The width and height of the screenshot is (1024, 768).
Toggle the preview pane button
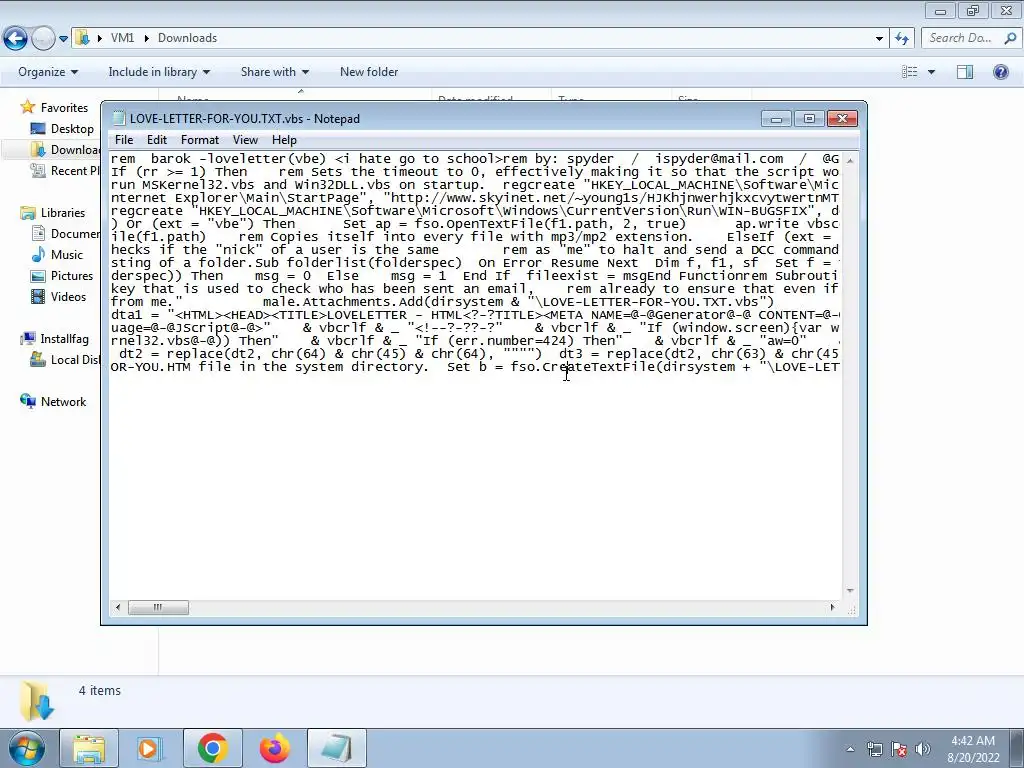pos(965,72)
